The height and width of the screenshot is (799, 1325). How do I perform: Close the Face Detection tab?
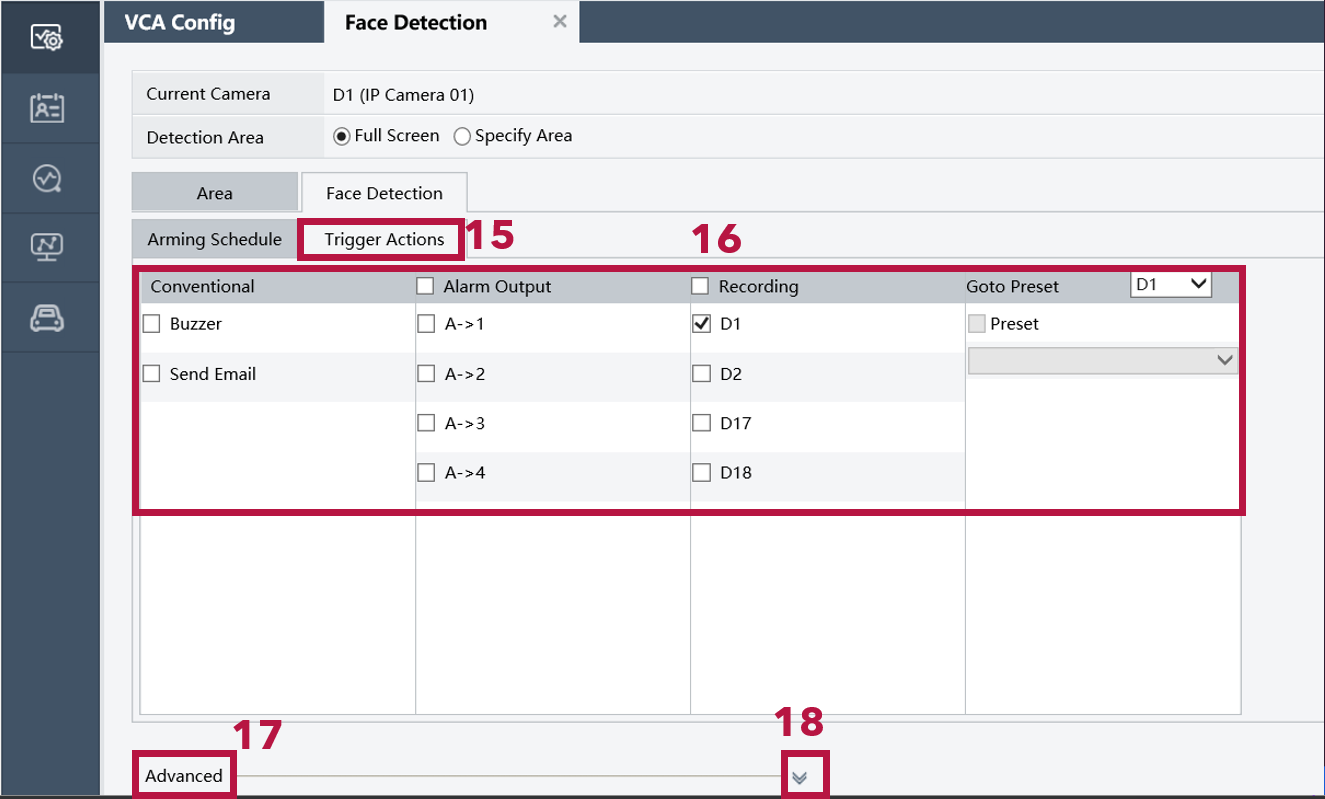pyautogui.click(x=560, y=22)
